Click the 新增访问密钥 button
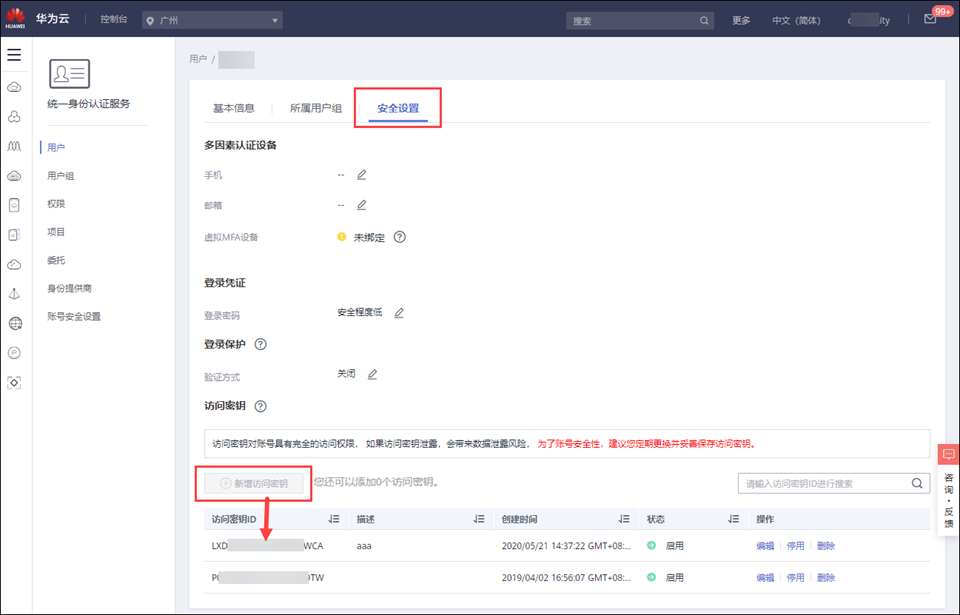This screenshot has width=960, height=615. pos(254,483)
